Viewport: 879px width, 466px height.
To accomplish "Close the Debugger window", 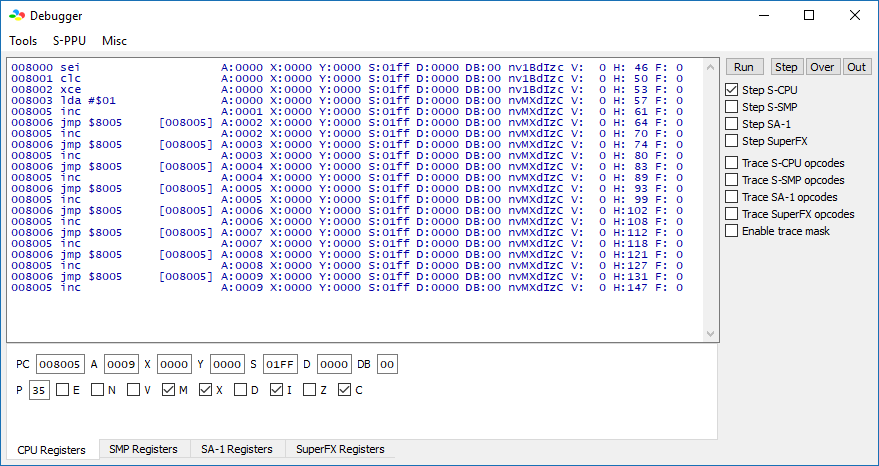I will [854, 15].
